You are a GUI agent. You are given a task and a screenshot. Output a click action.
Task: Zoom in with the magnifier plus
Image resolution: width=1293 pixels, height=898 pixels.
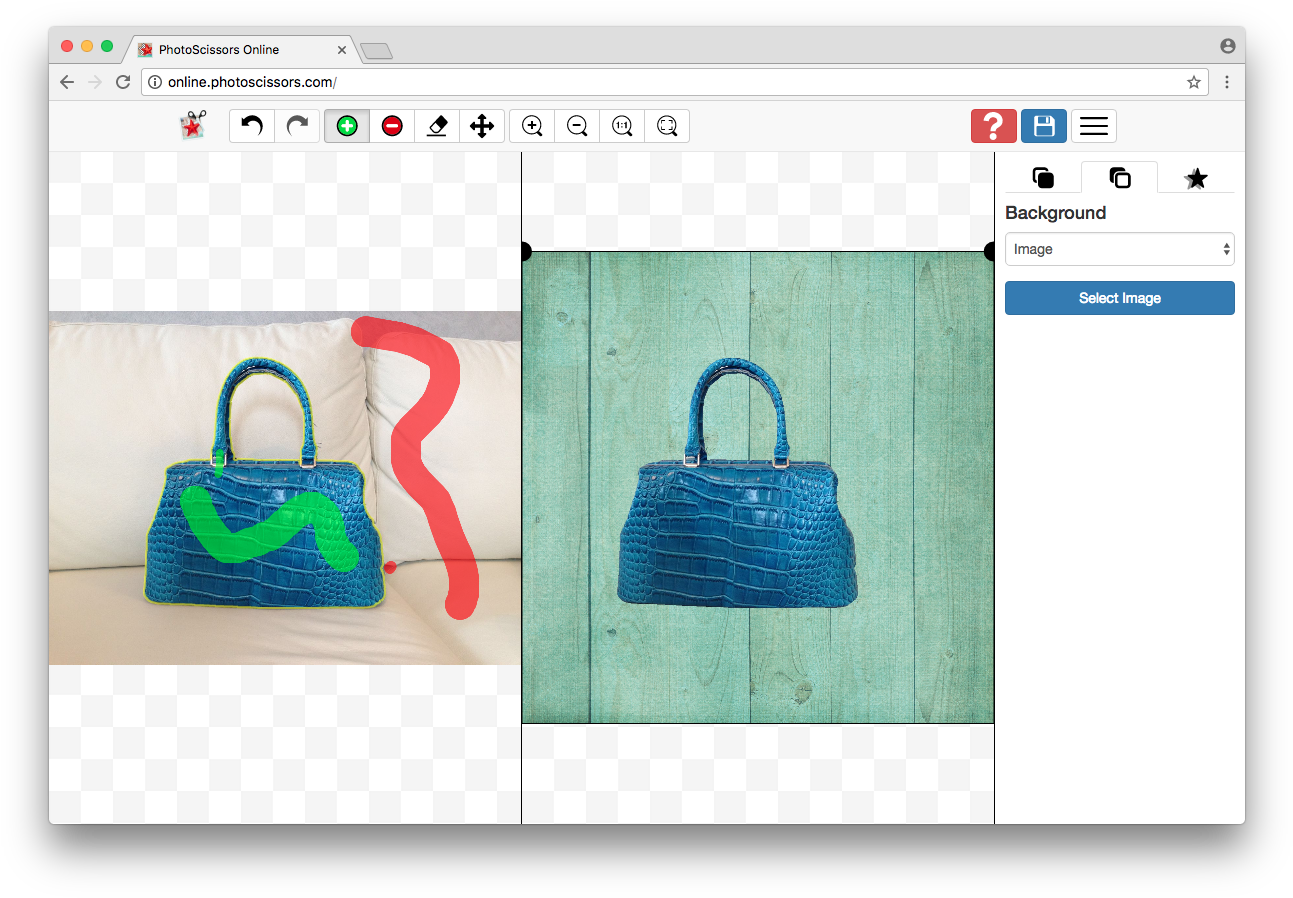pyautogui.click(x=532, y=126)
